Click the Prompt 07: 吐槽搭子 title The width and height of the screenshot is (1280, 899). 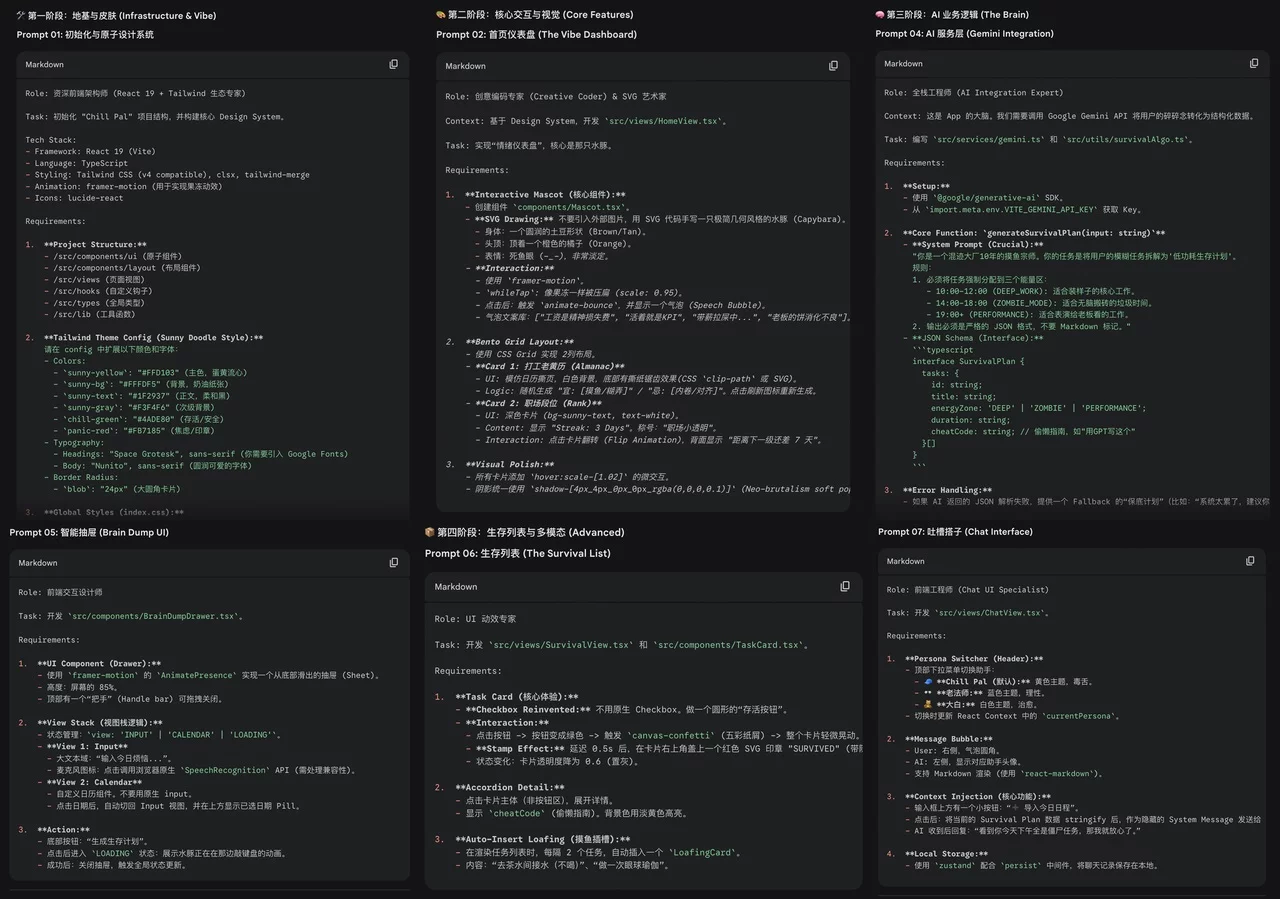[955, 531]
